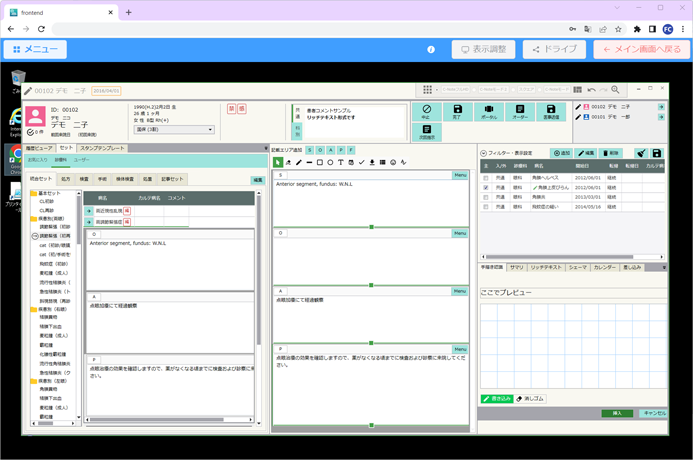Expand フィルター・表示設定 section
Screen dimensions: 693x460
tap(484, 153)
